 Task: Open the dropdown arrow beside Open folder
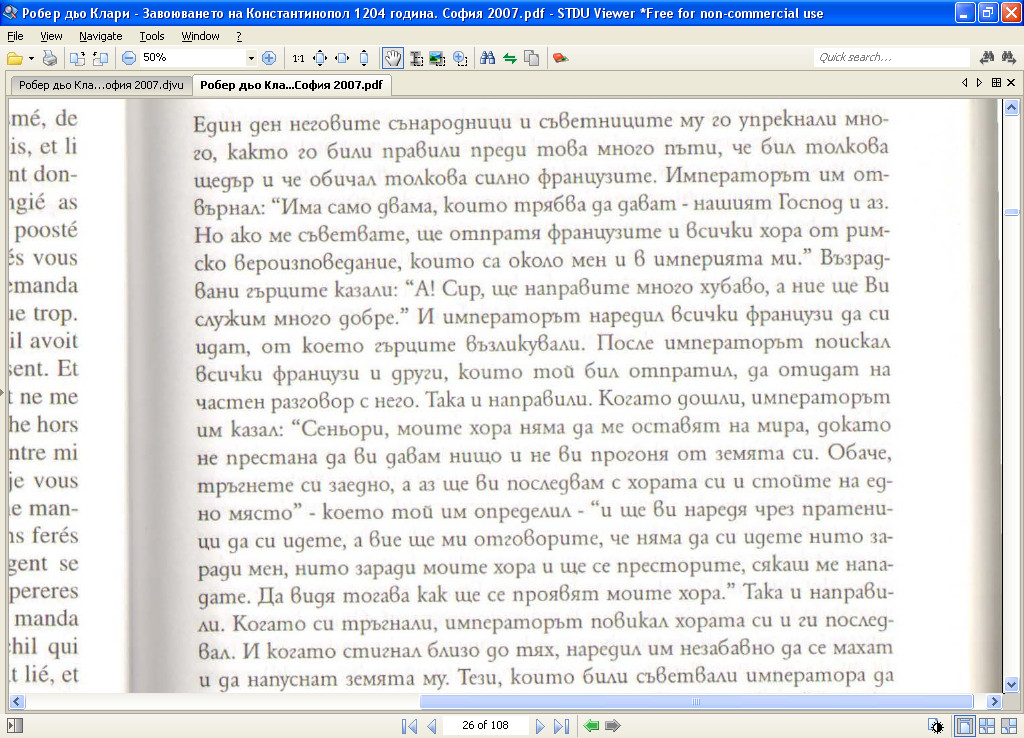click(31, 58)
